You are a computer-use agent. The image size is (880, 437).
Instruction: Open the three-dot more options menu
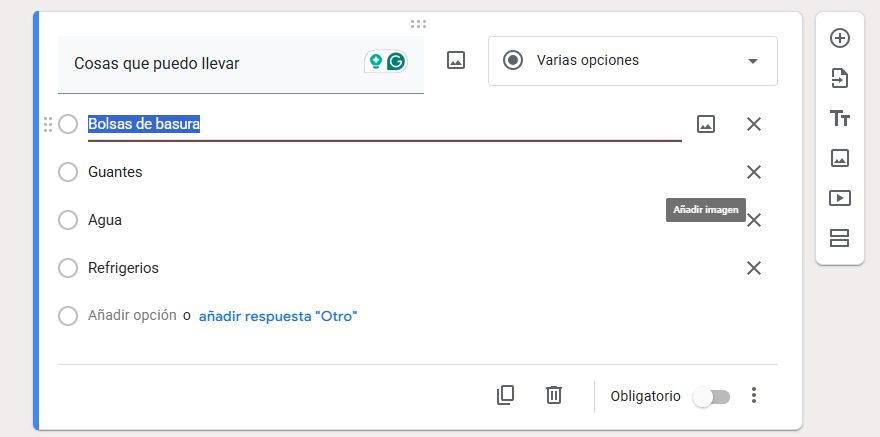point(755,396)
